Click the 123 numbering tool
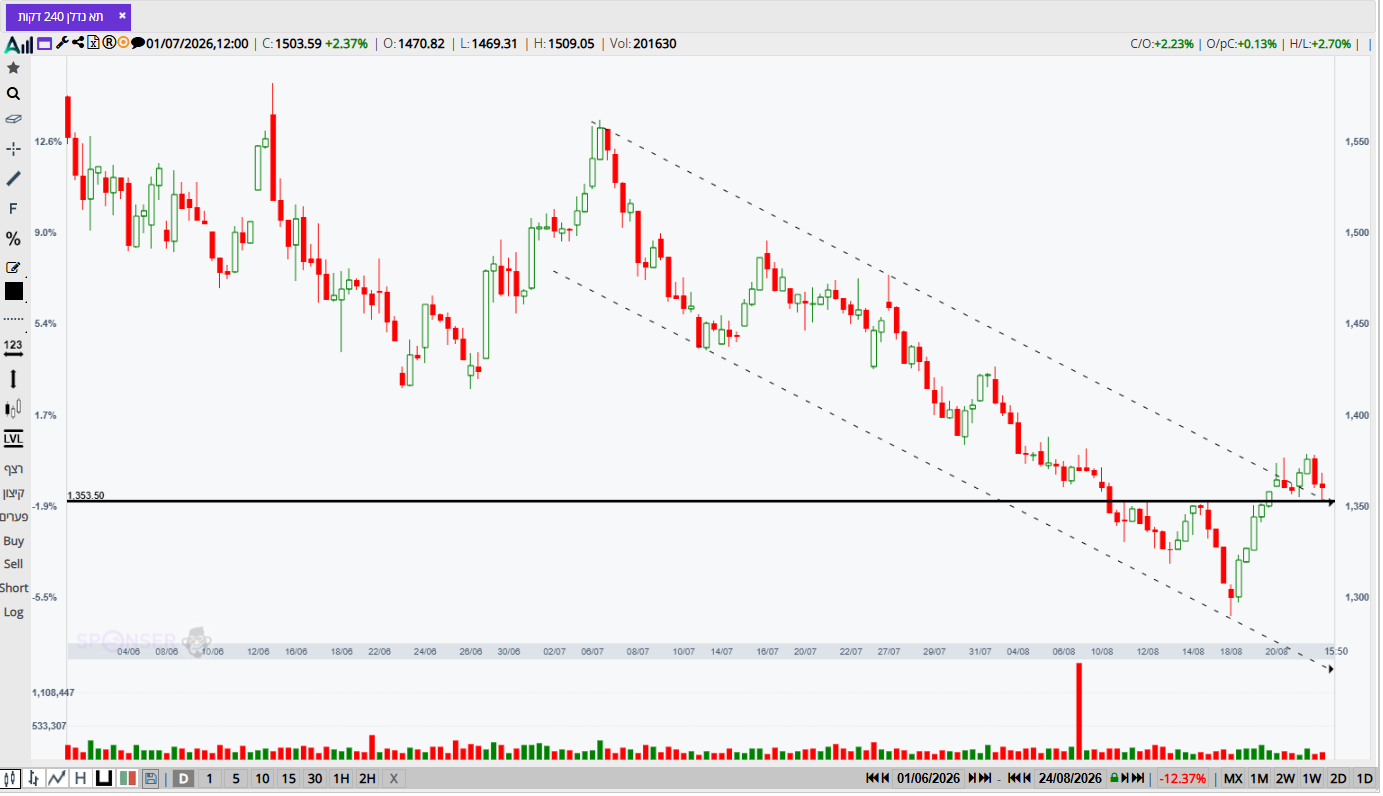The image size is (1383, 796). coord(13,346)
